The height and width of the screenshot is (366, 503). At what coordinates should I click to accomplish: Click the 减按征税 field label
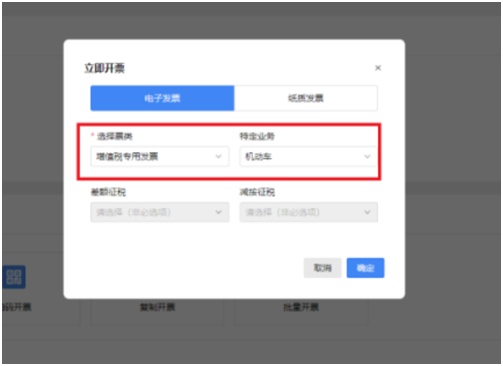(257, 192)
